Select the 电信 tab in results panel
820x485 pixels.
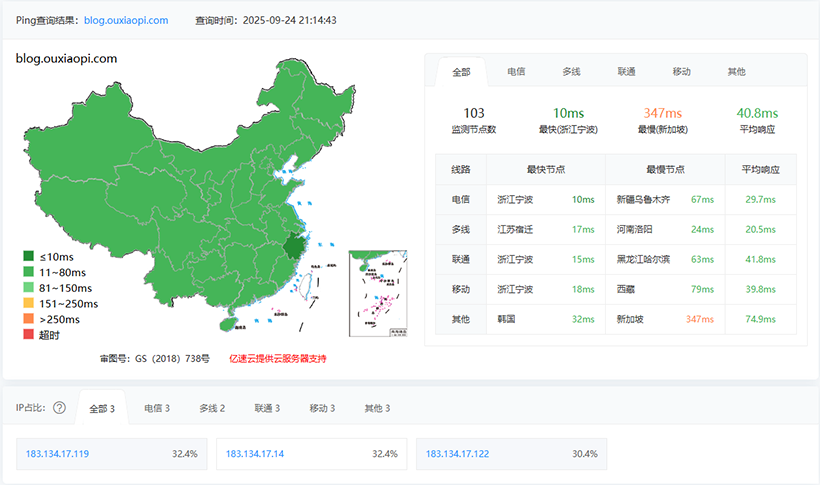coord(517,72)
